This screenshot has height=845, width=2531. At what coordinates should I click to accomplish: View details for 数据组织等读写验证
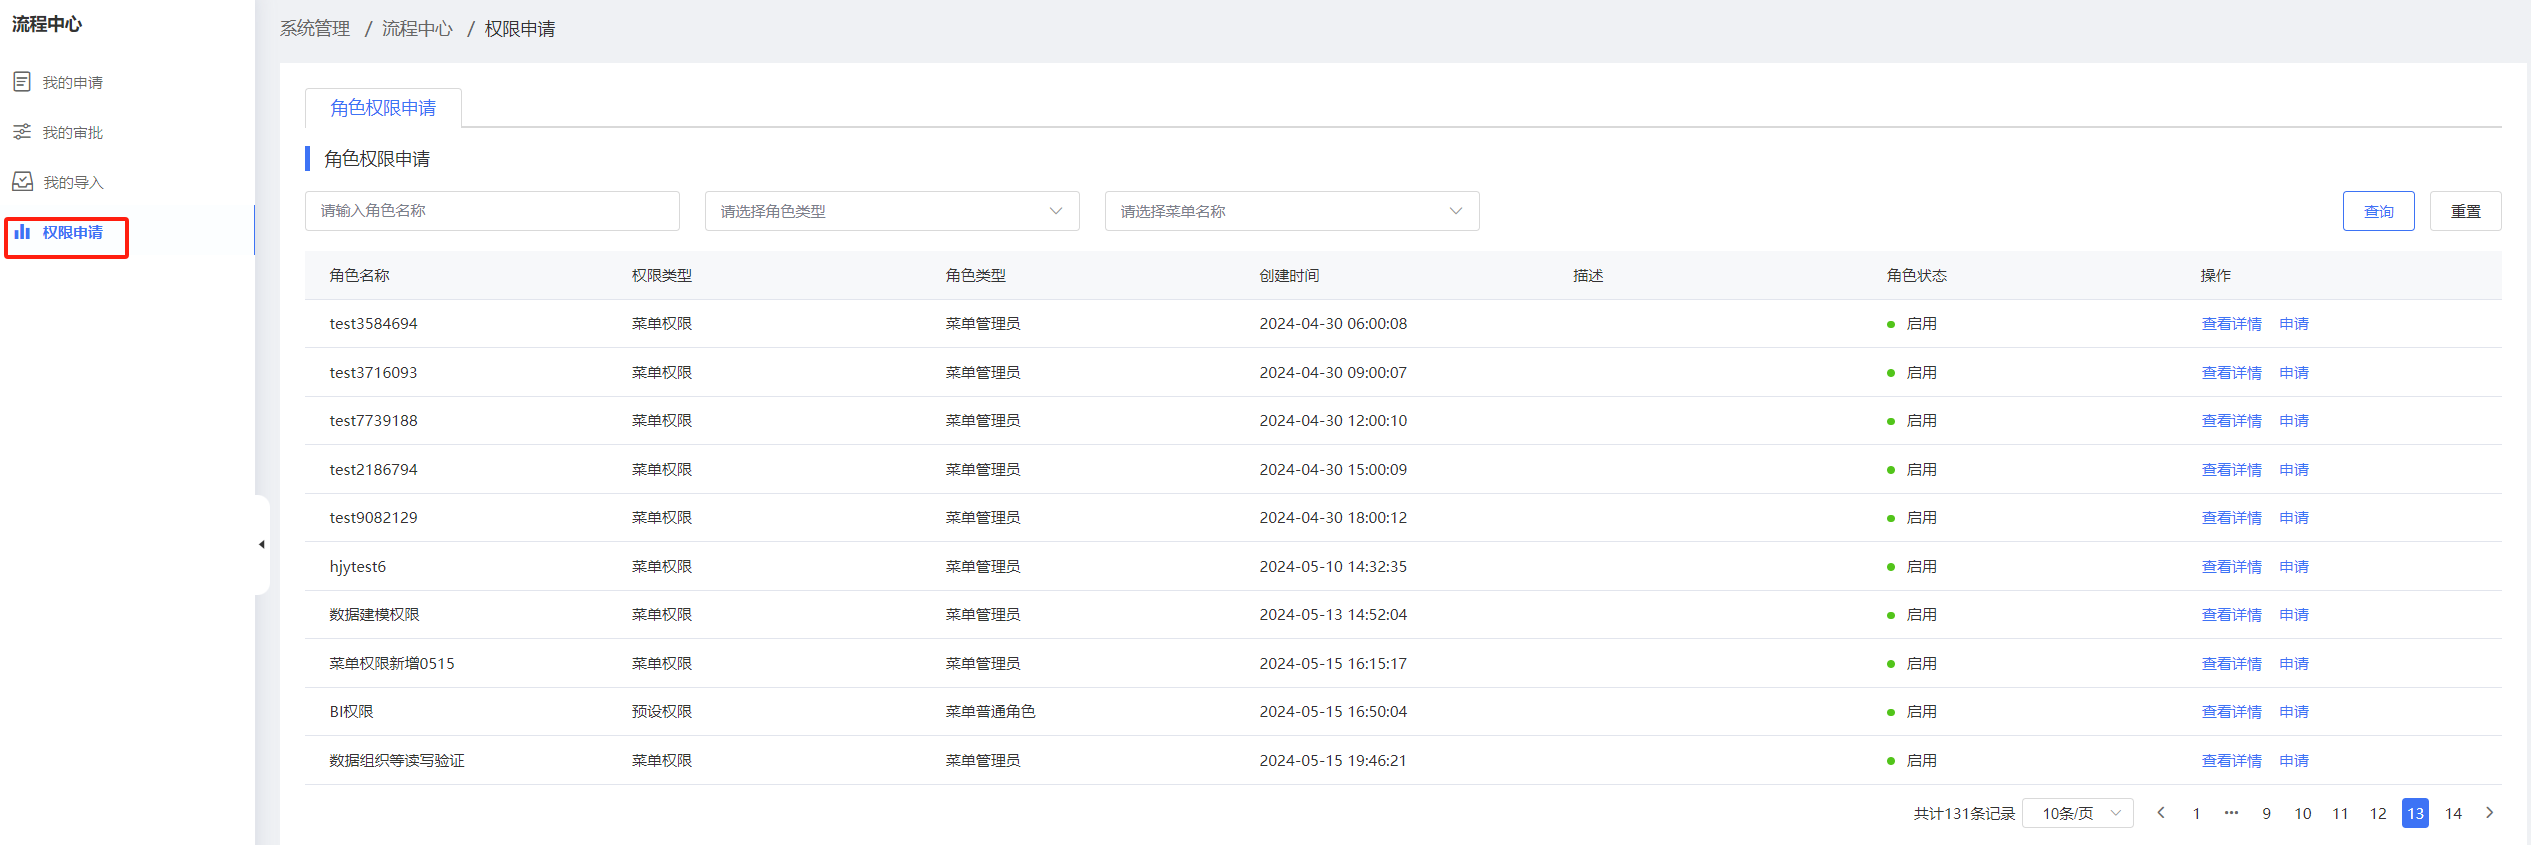(2231, 761)
